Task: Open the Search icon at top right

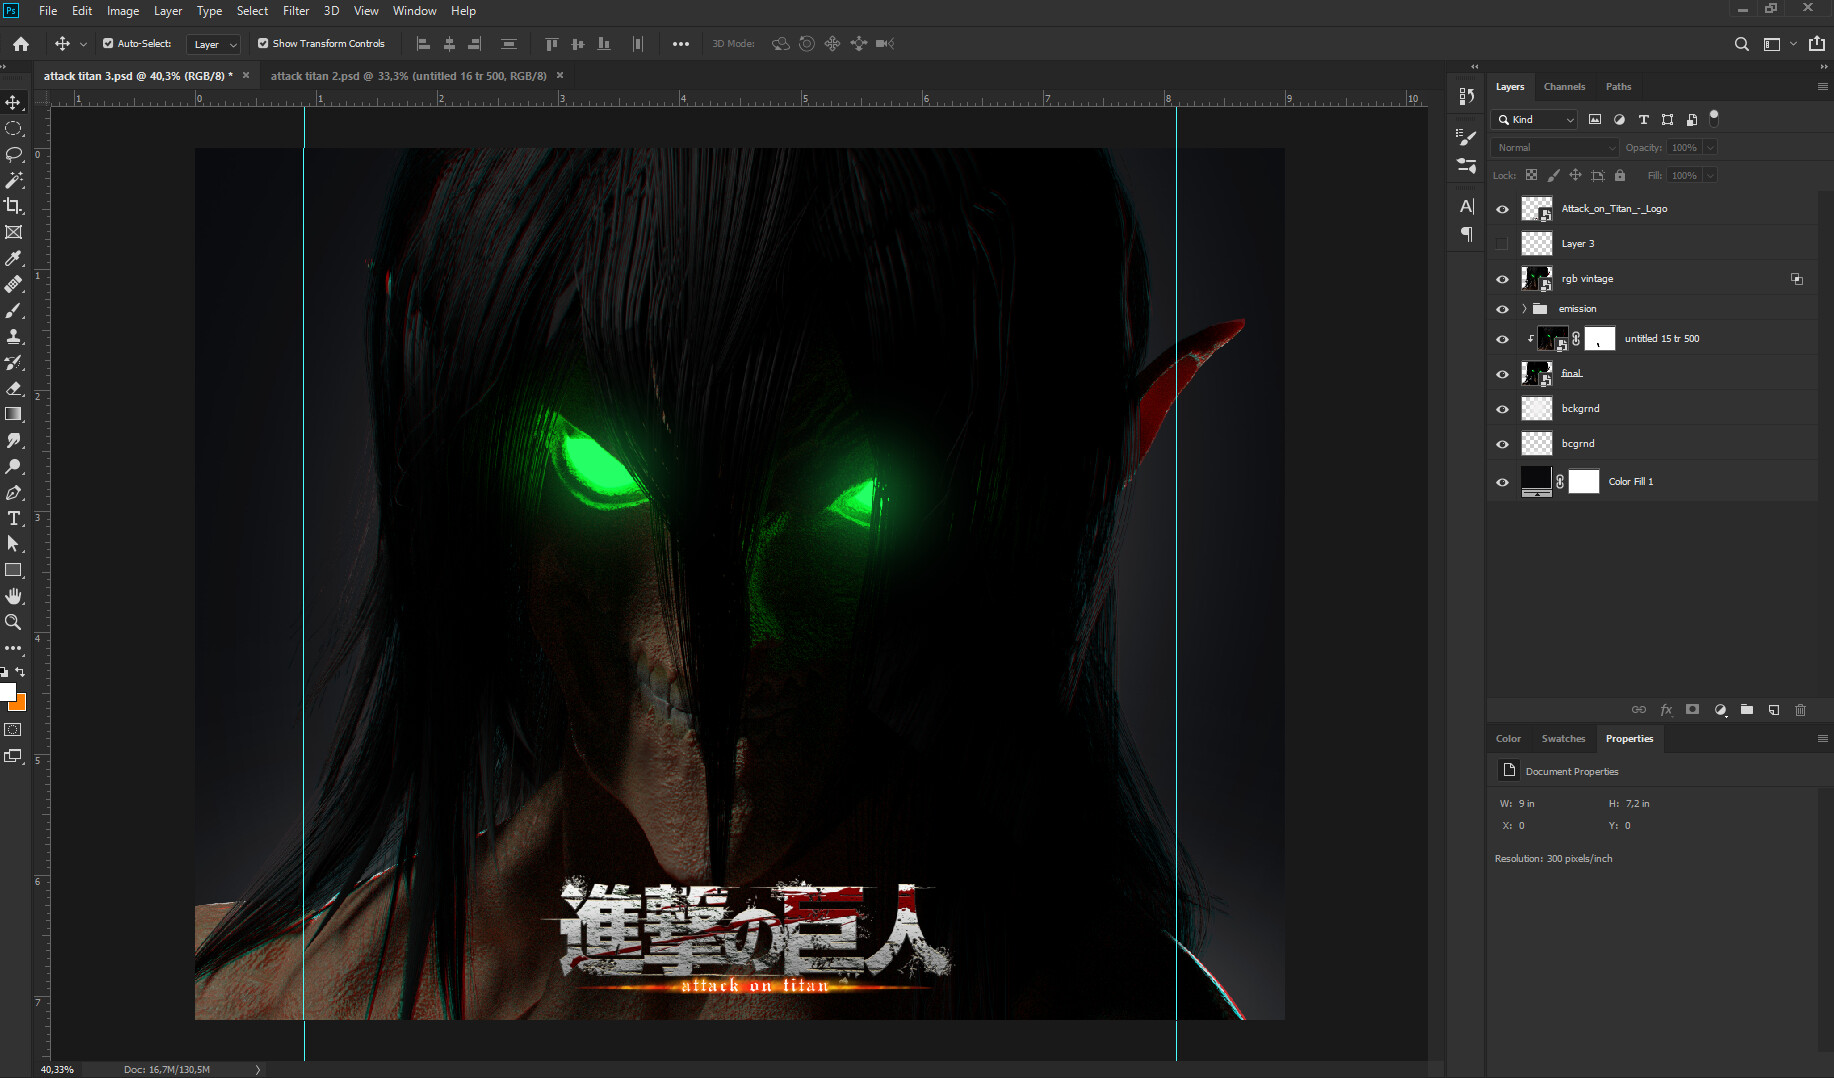Action: click(1741, 44)
